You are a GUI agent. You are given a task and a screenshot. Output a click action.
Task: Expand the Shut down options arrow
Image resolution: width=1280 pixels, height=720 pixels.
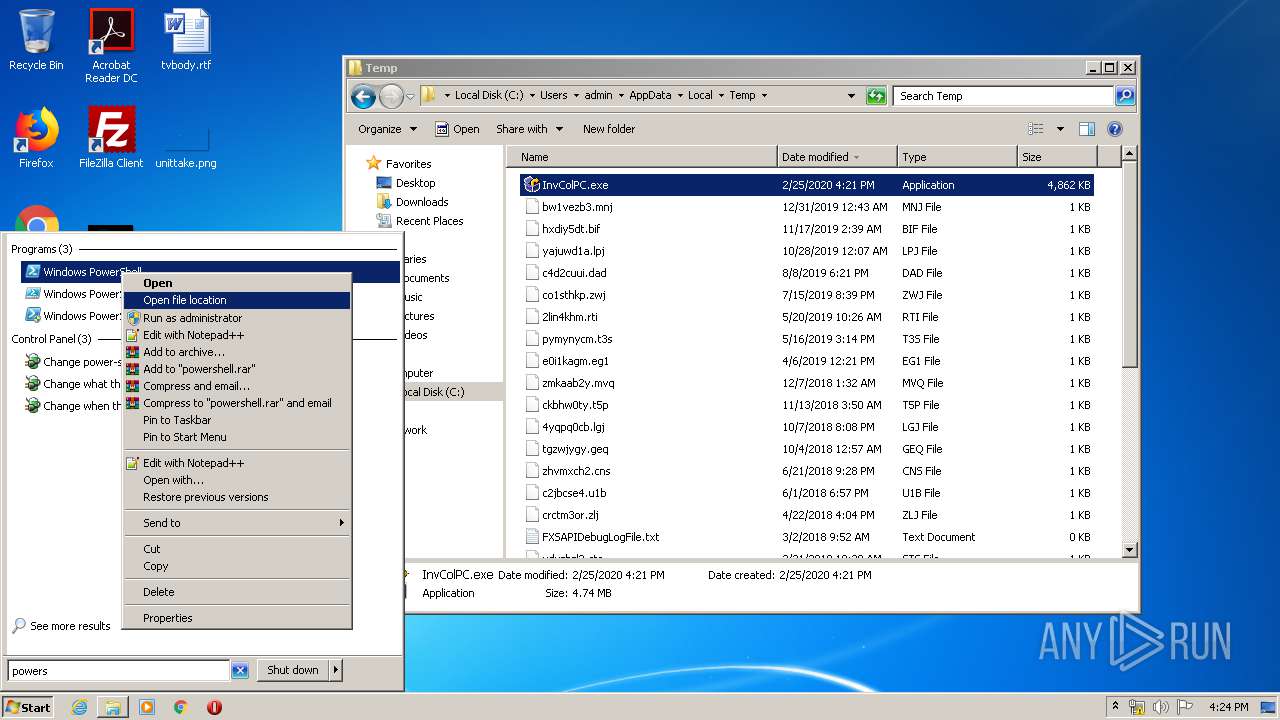pos(335,671)
